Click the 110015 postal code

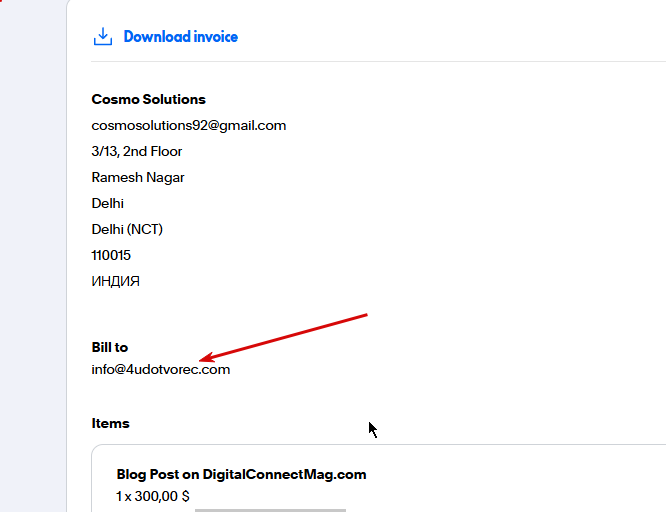pyautogui.click(x=110, y=255)
